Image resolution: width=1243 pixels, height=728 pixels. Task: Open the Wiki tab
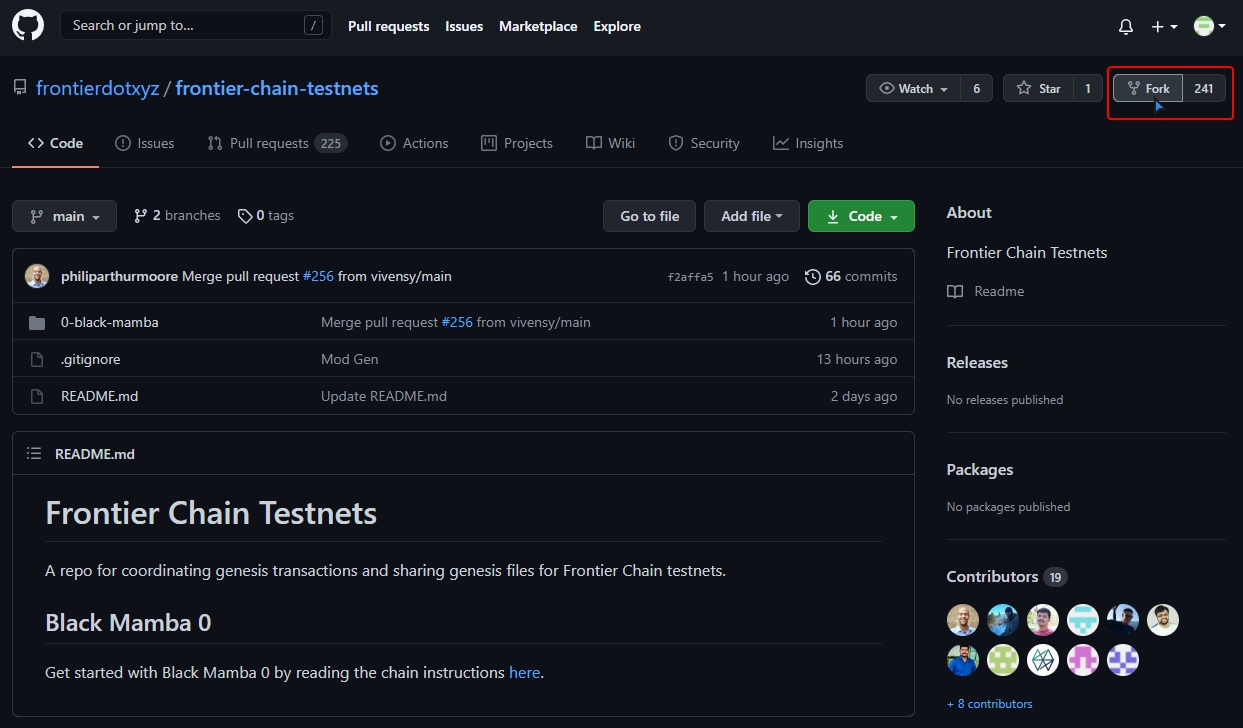click(x=611, y=143)
